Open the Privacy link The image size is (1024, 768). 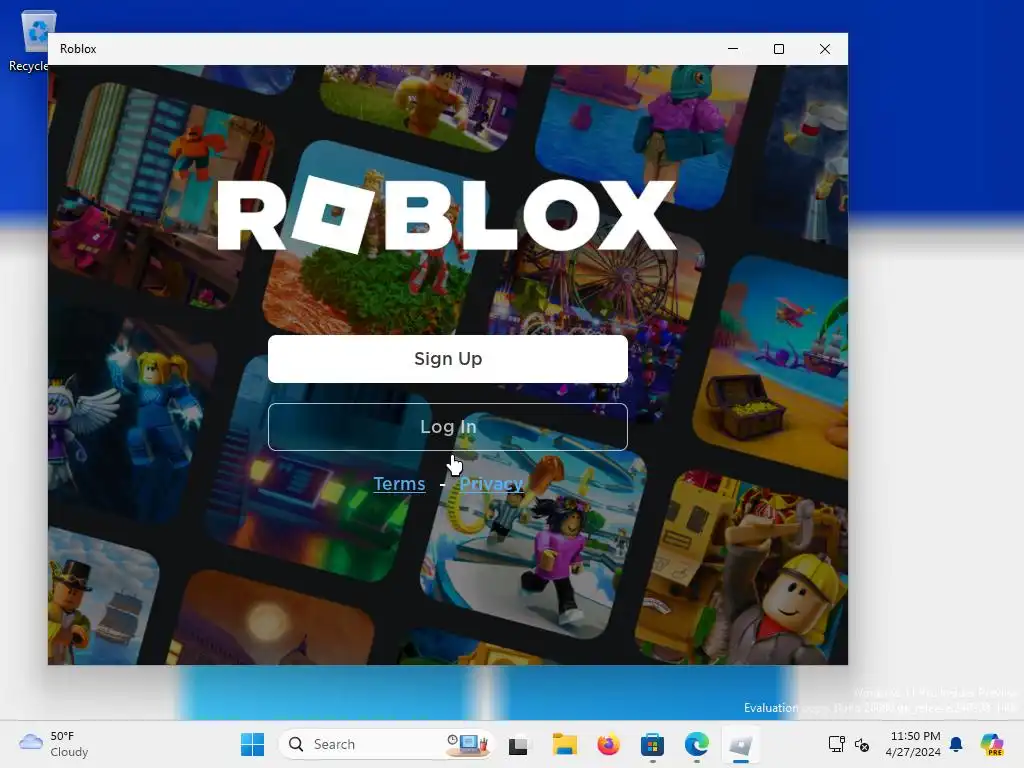tap(491, 484)
